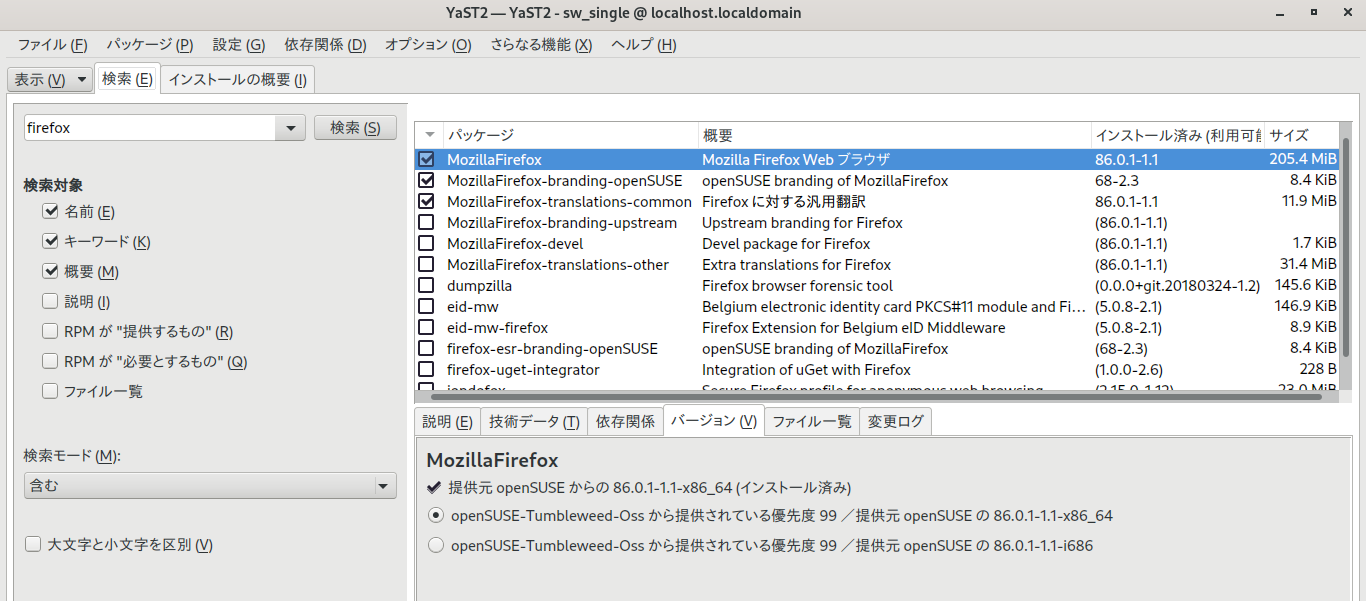Toggle status icon of MozillaFirefox-branding-openSUSE
This screenshot has height=601, width=1366.
click(x=427, y=181)
